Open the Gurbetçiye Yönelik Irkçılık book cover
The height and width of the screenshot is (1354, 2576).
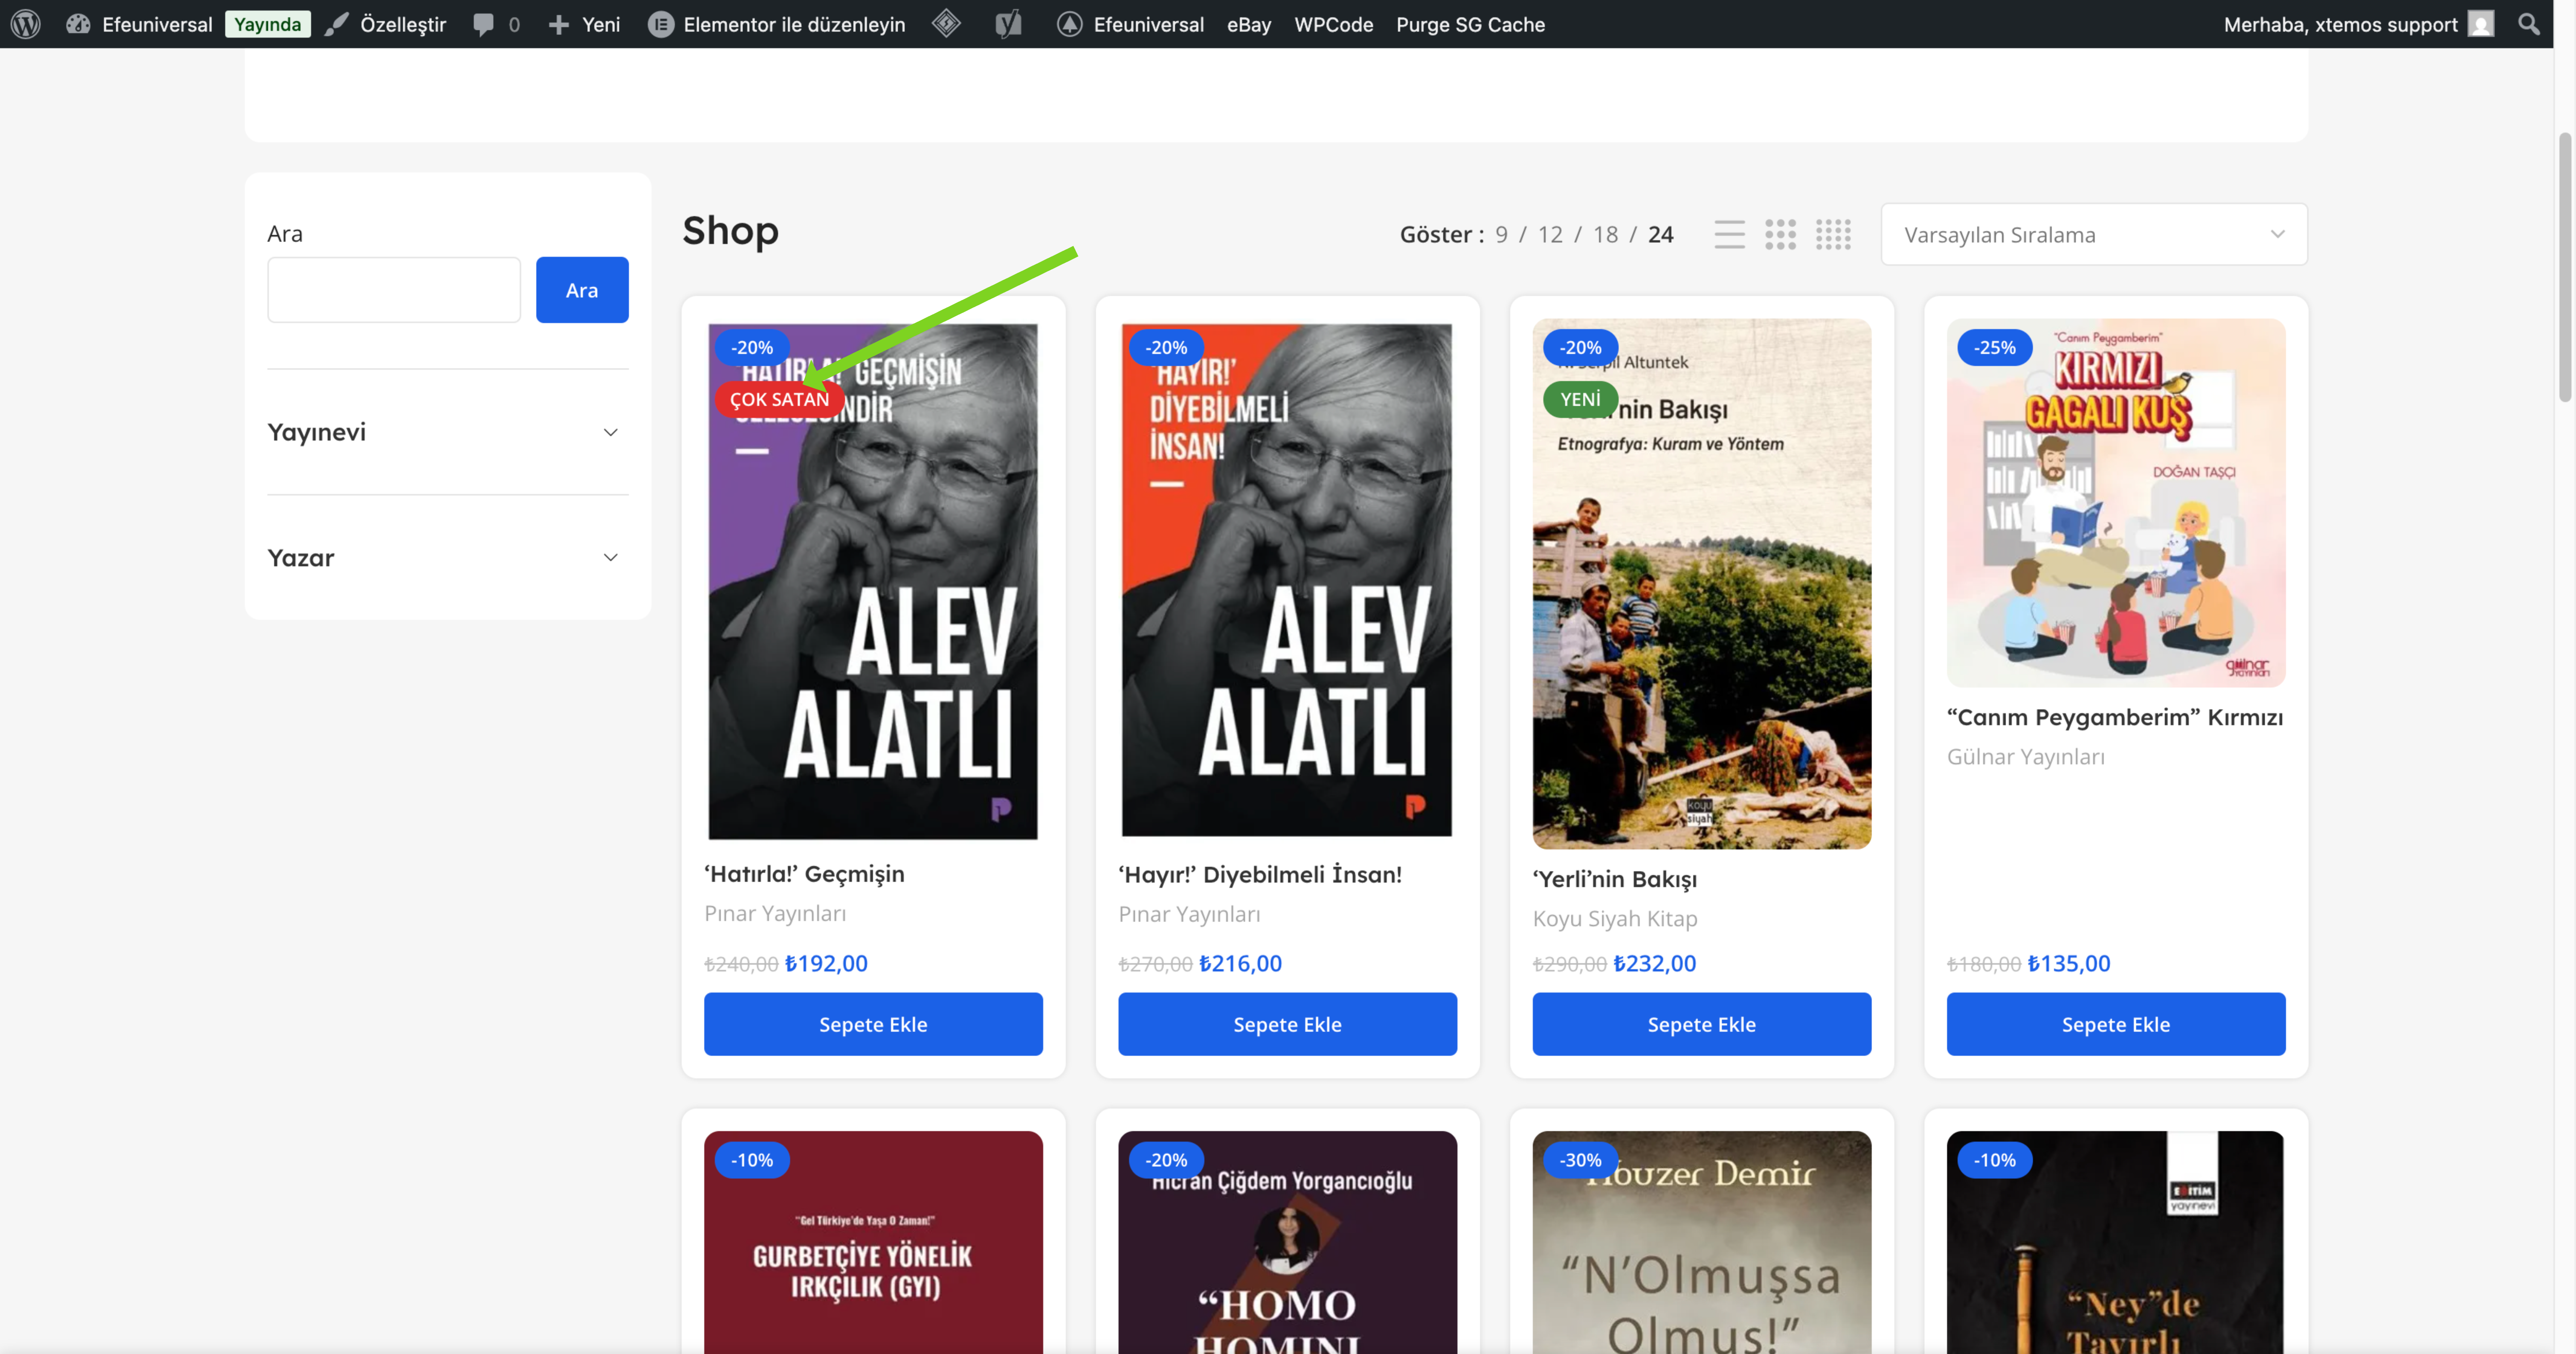(x=873, y=1242)
